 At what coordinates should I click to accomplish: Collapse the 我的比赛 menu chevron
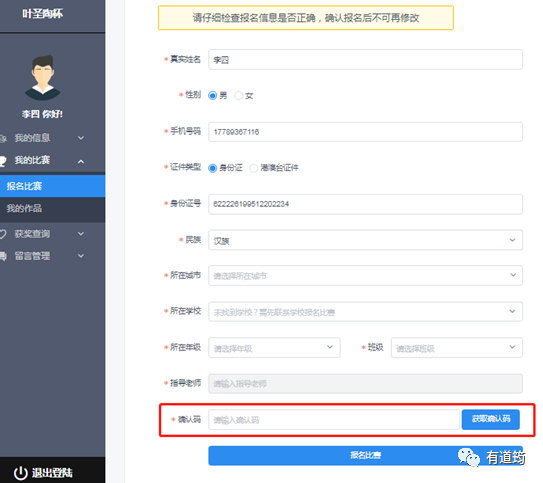(x=81, y=161)
